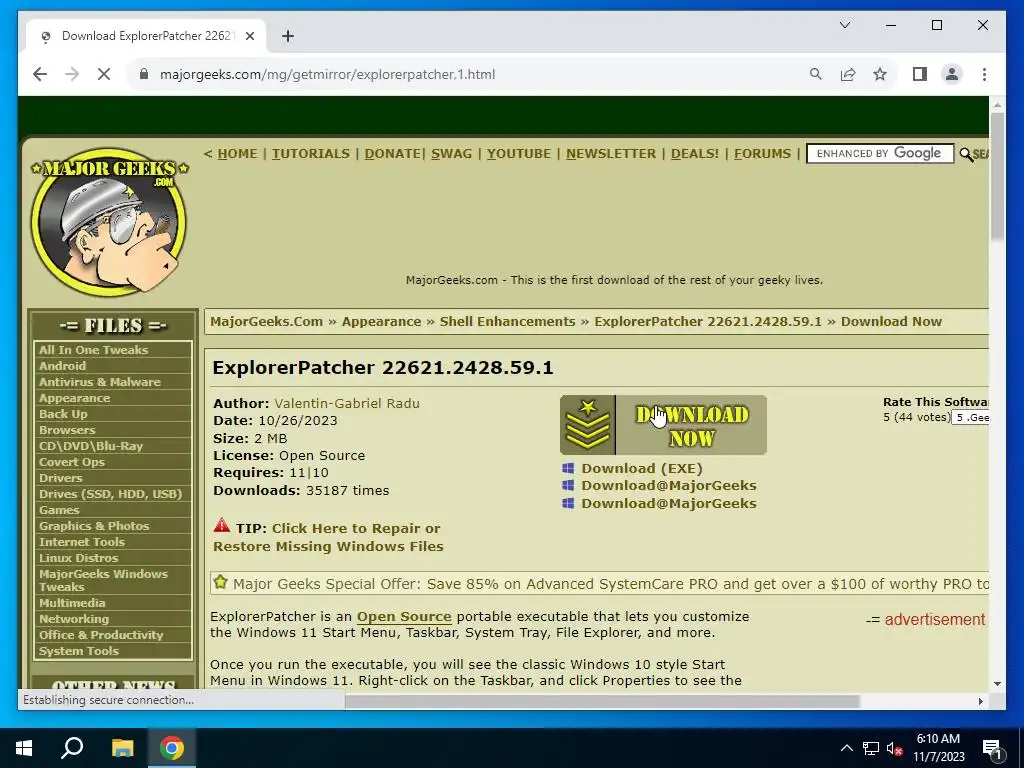
Task: Open the tab search dropdown chevron
Action: [x=844, y=25]
